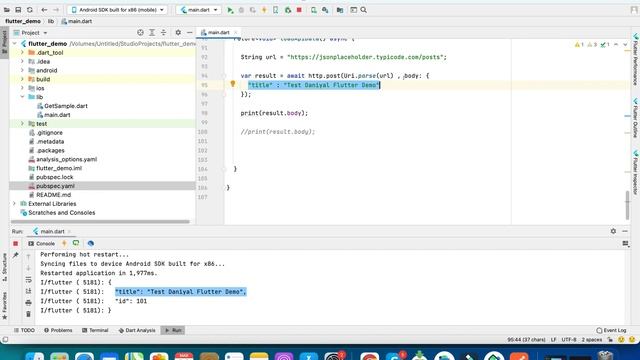640x360 pixels.
Task: Toggle soft-wrap icon in console sidebar
Action: click(28, 280)
